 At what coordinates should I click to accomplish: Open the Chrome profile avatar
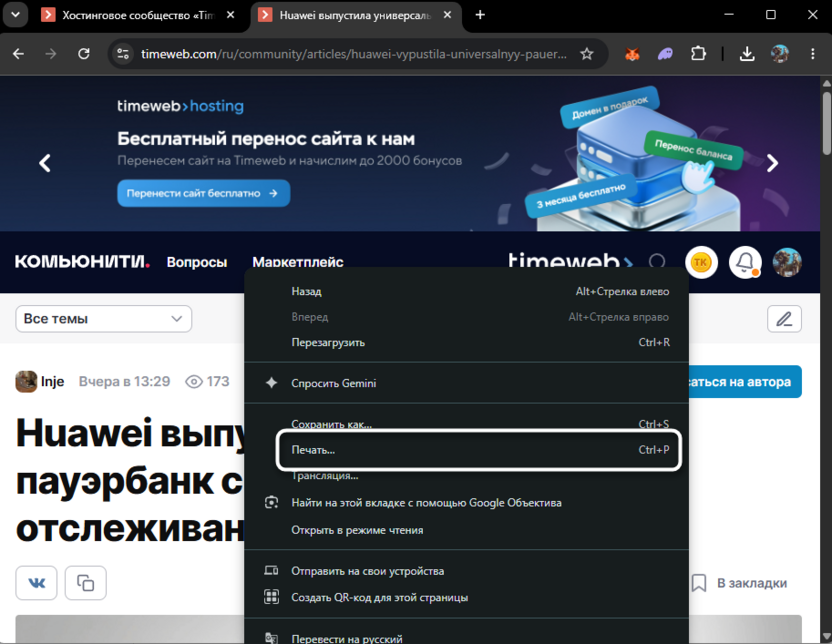779,54
